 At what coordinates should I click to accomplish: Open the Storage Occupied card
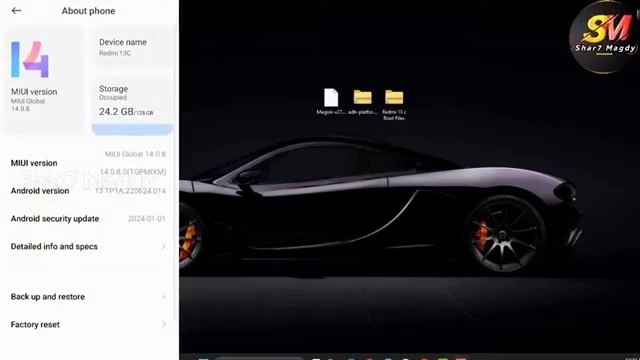133,106
